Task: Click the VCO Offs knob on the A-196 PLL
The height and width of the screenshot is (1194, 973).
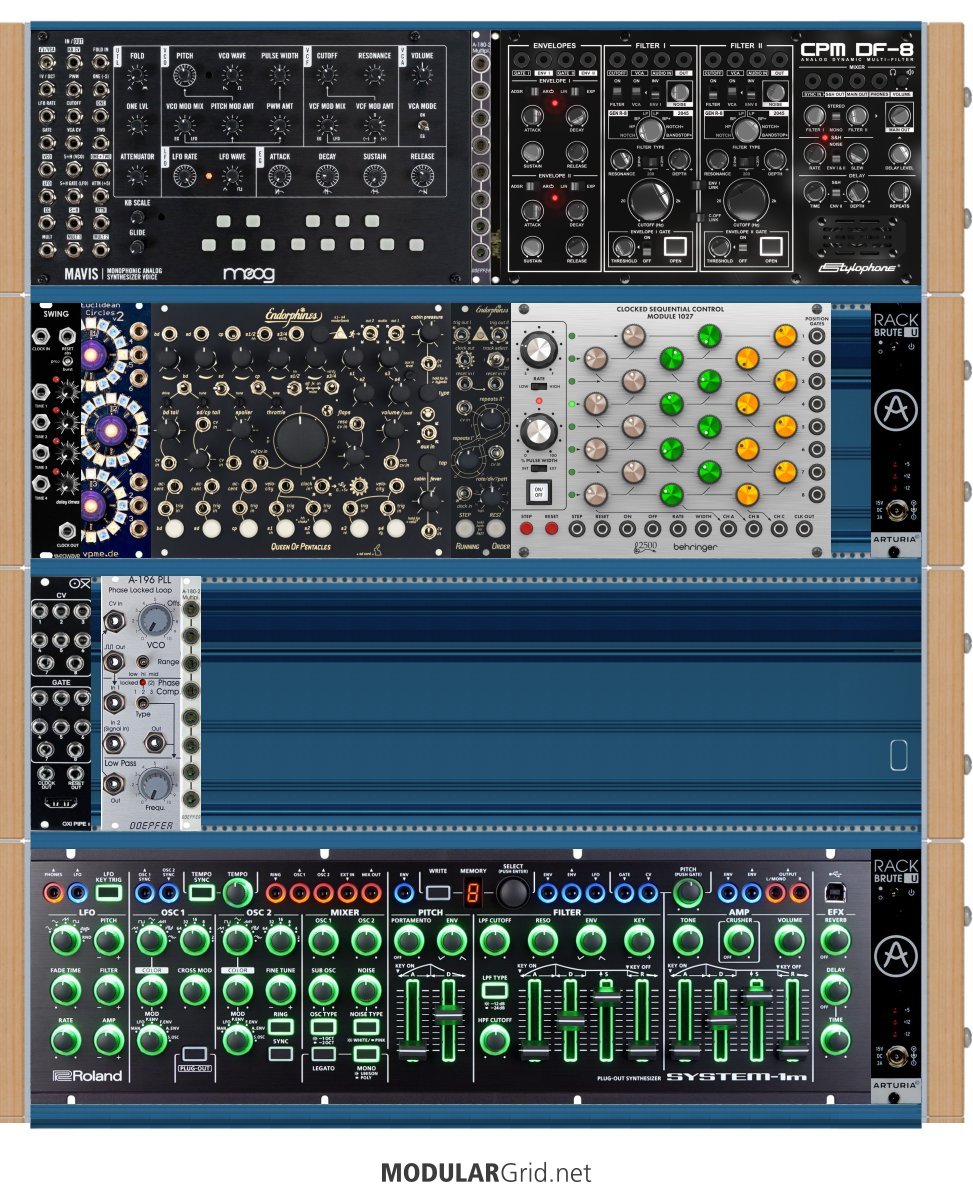Action: click(x=155, y=622)
